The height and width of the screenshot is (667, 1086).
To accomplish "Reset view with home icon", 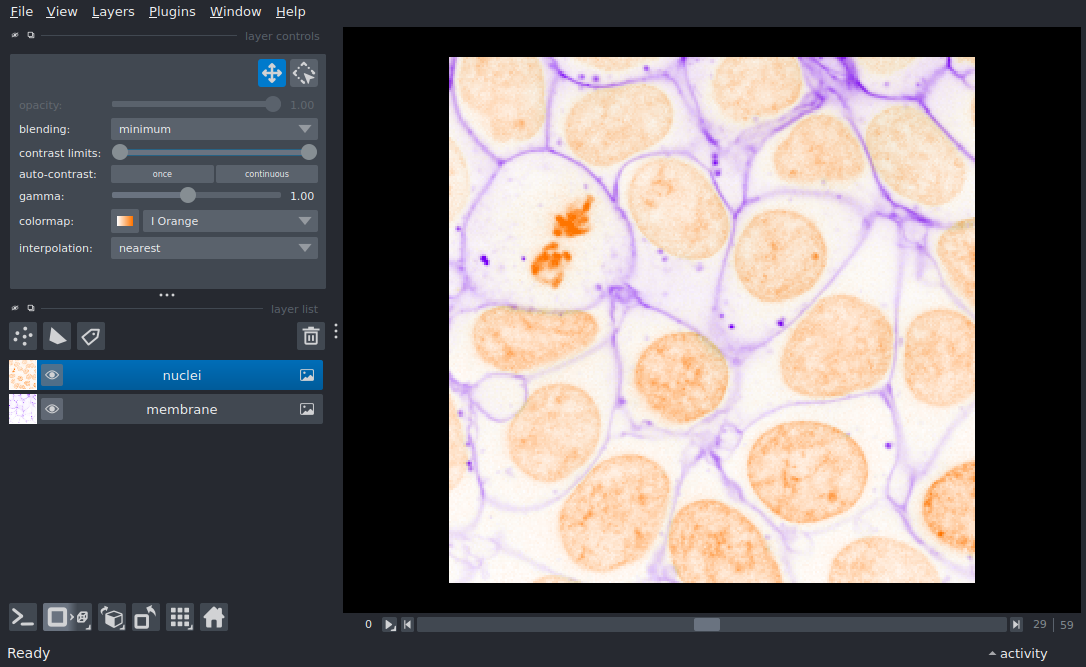I will tap(214, 618).
